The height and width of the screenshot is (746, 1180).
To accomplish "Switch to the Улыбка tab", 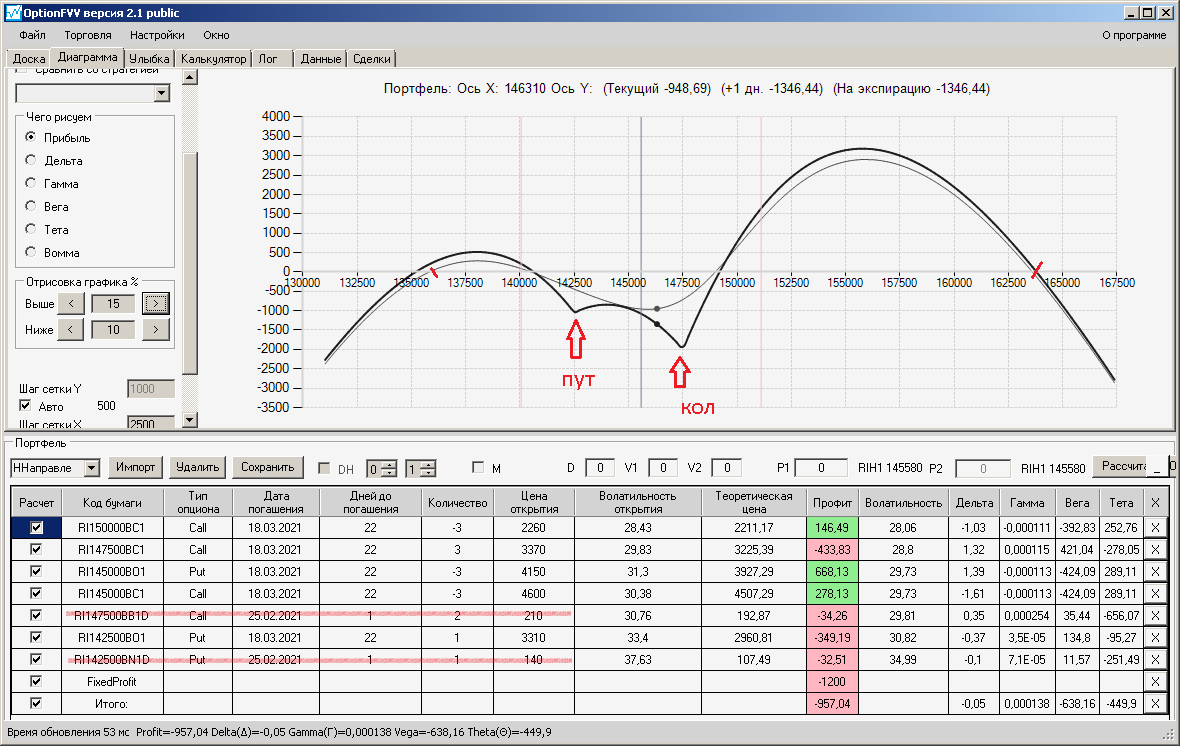I will coord(149,59).
